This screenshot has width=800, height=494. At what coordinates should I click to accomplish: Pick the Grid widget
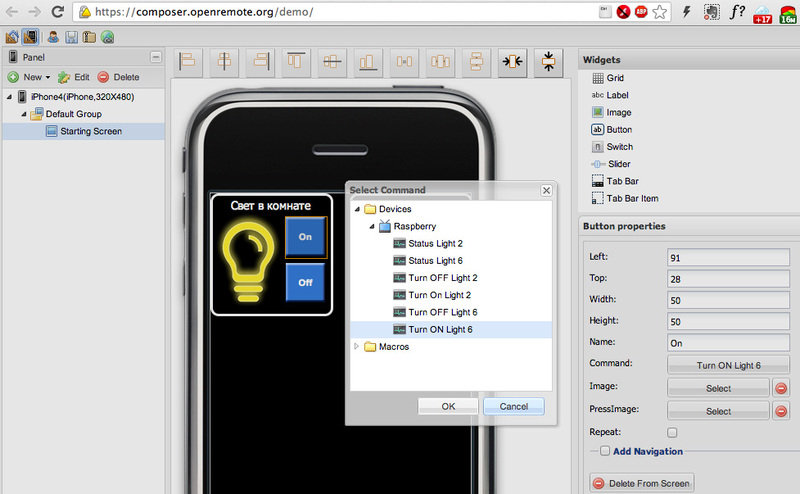pos(608,78)
